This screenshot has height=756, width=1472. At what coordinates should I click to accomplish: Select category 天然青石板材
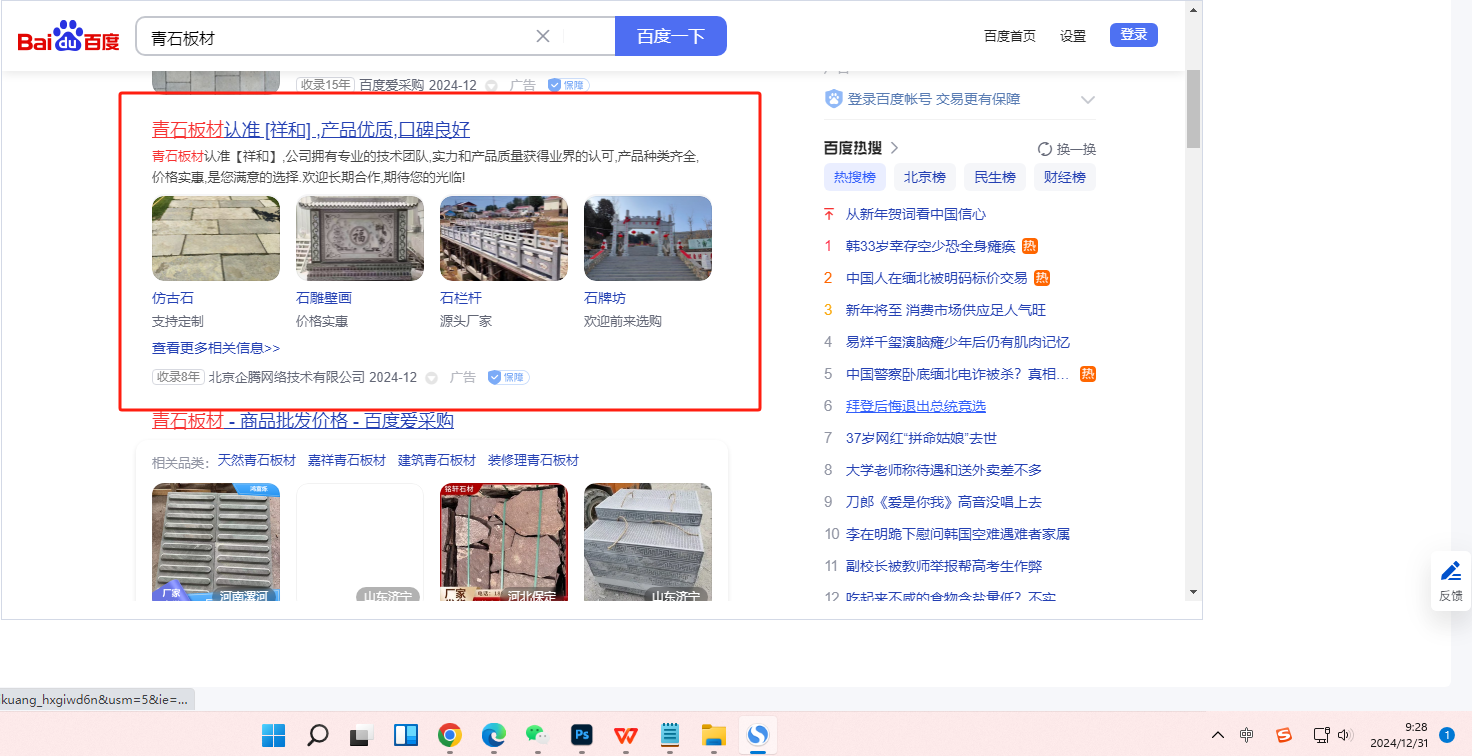coord(257,460)
